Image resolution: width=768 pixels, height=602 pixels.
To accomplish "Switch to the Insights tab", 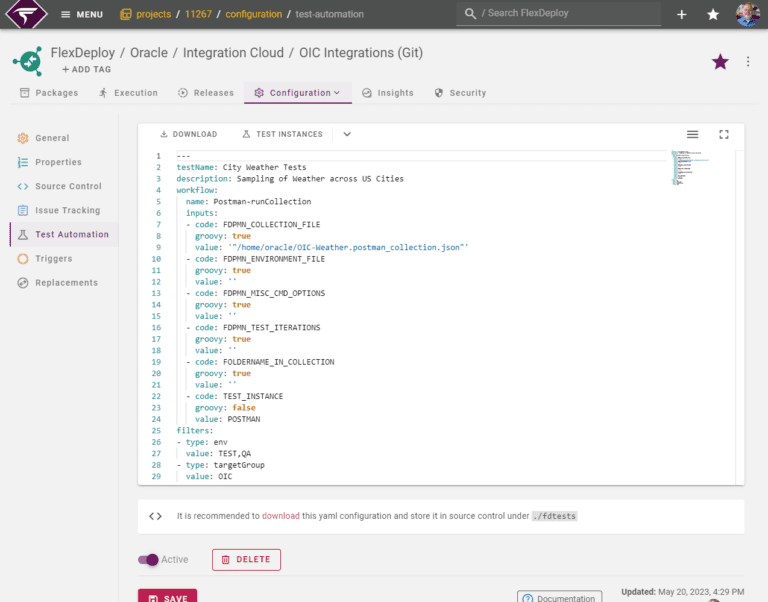I will 387,93.
